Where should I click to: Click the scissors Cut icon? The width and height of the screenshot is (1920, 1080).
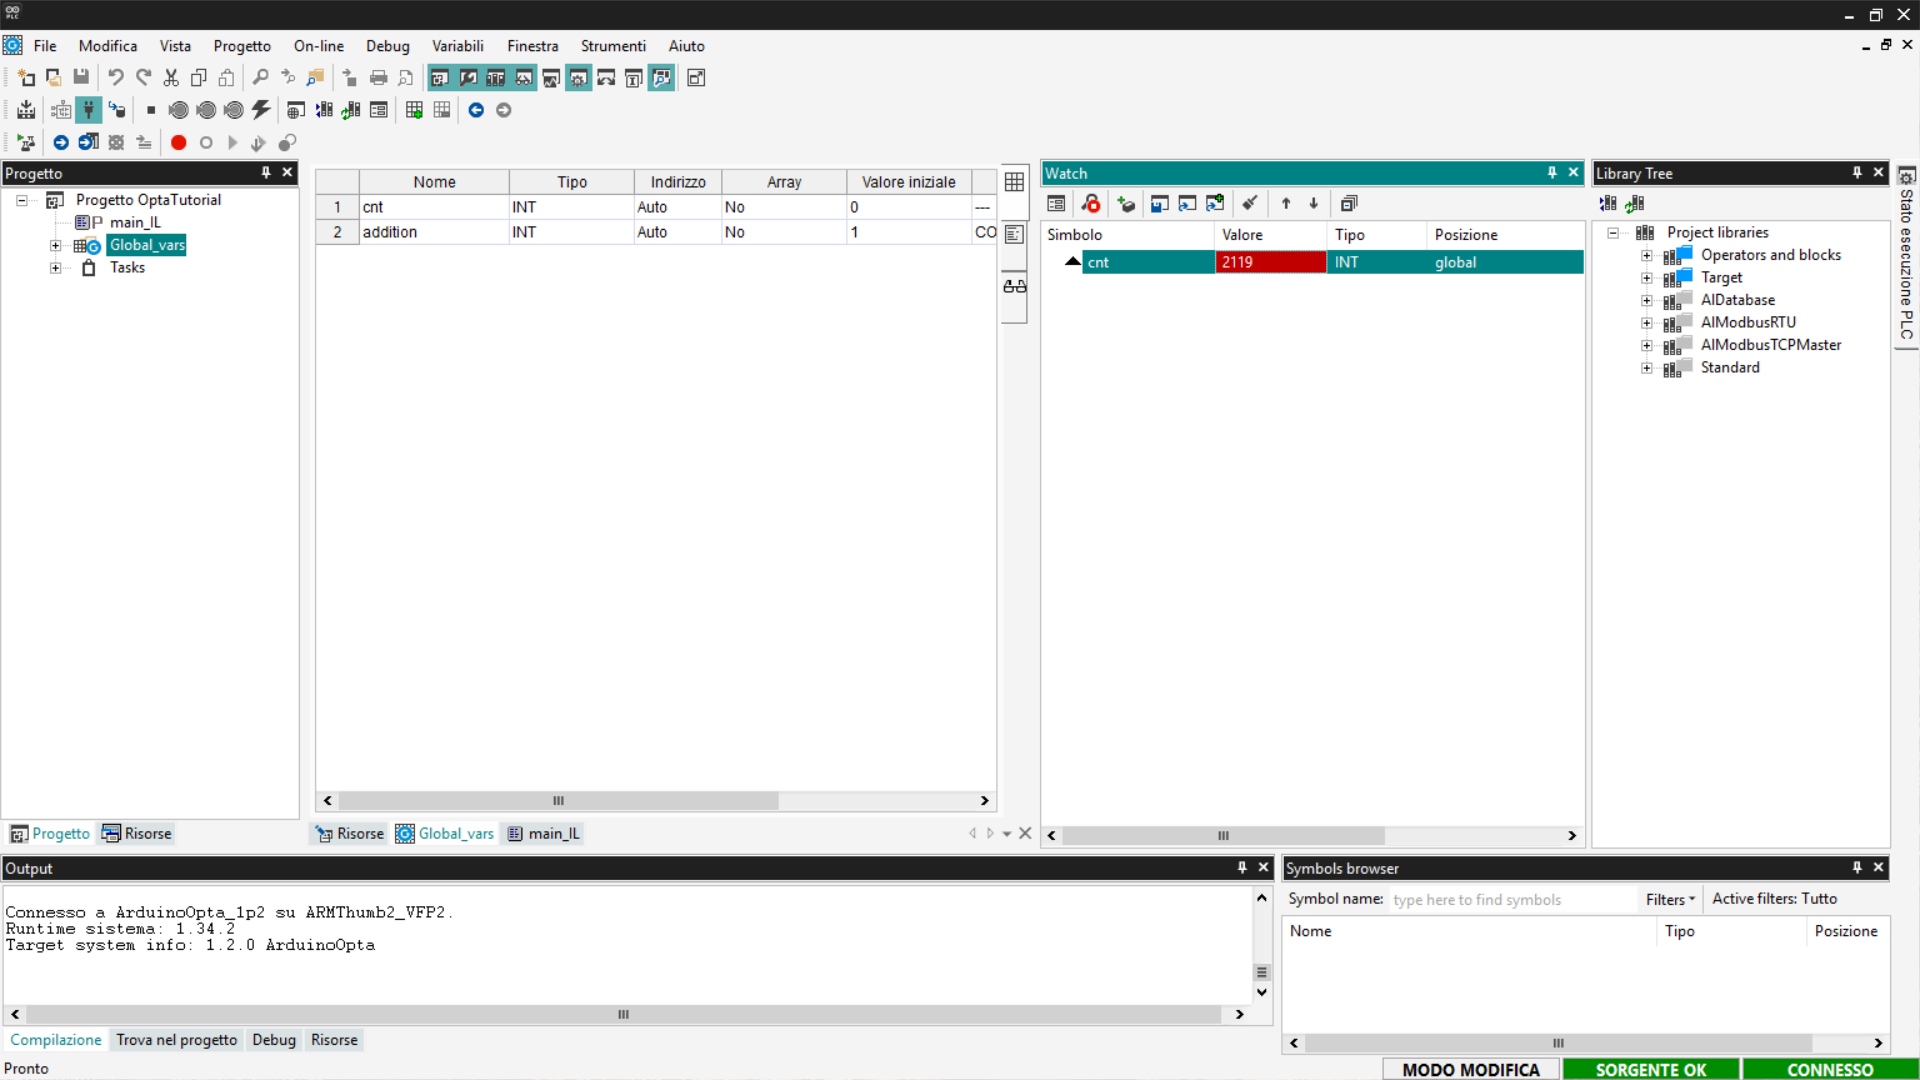(x=171, y=78)
